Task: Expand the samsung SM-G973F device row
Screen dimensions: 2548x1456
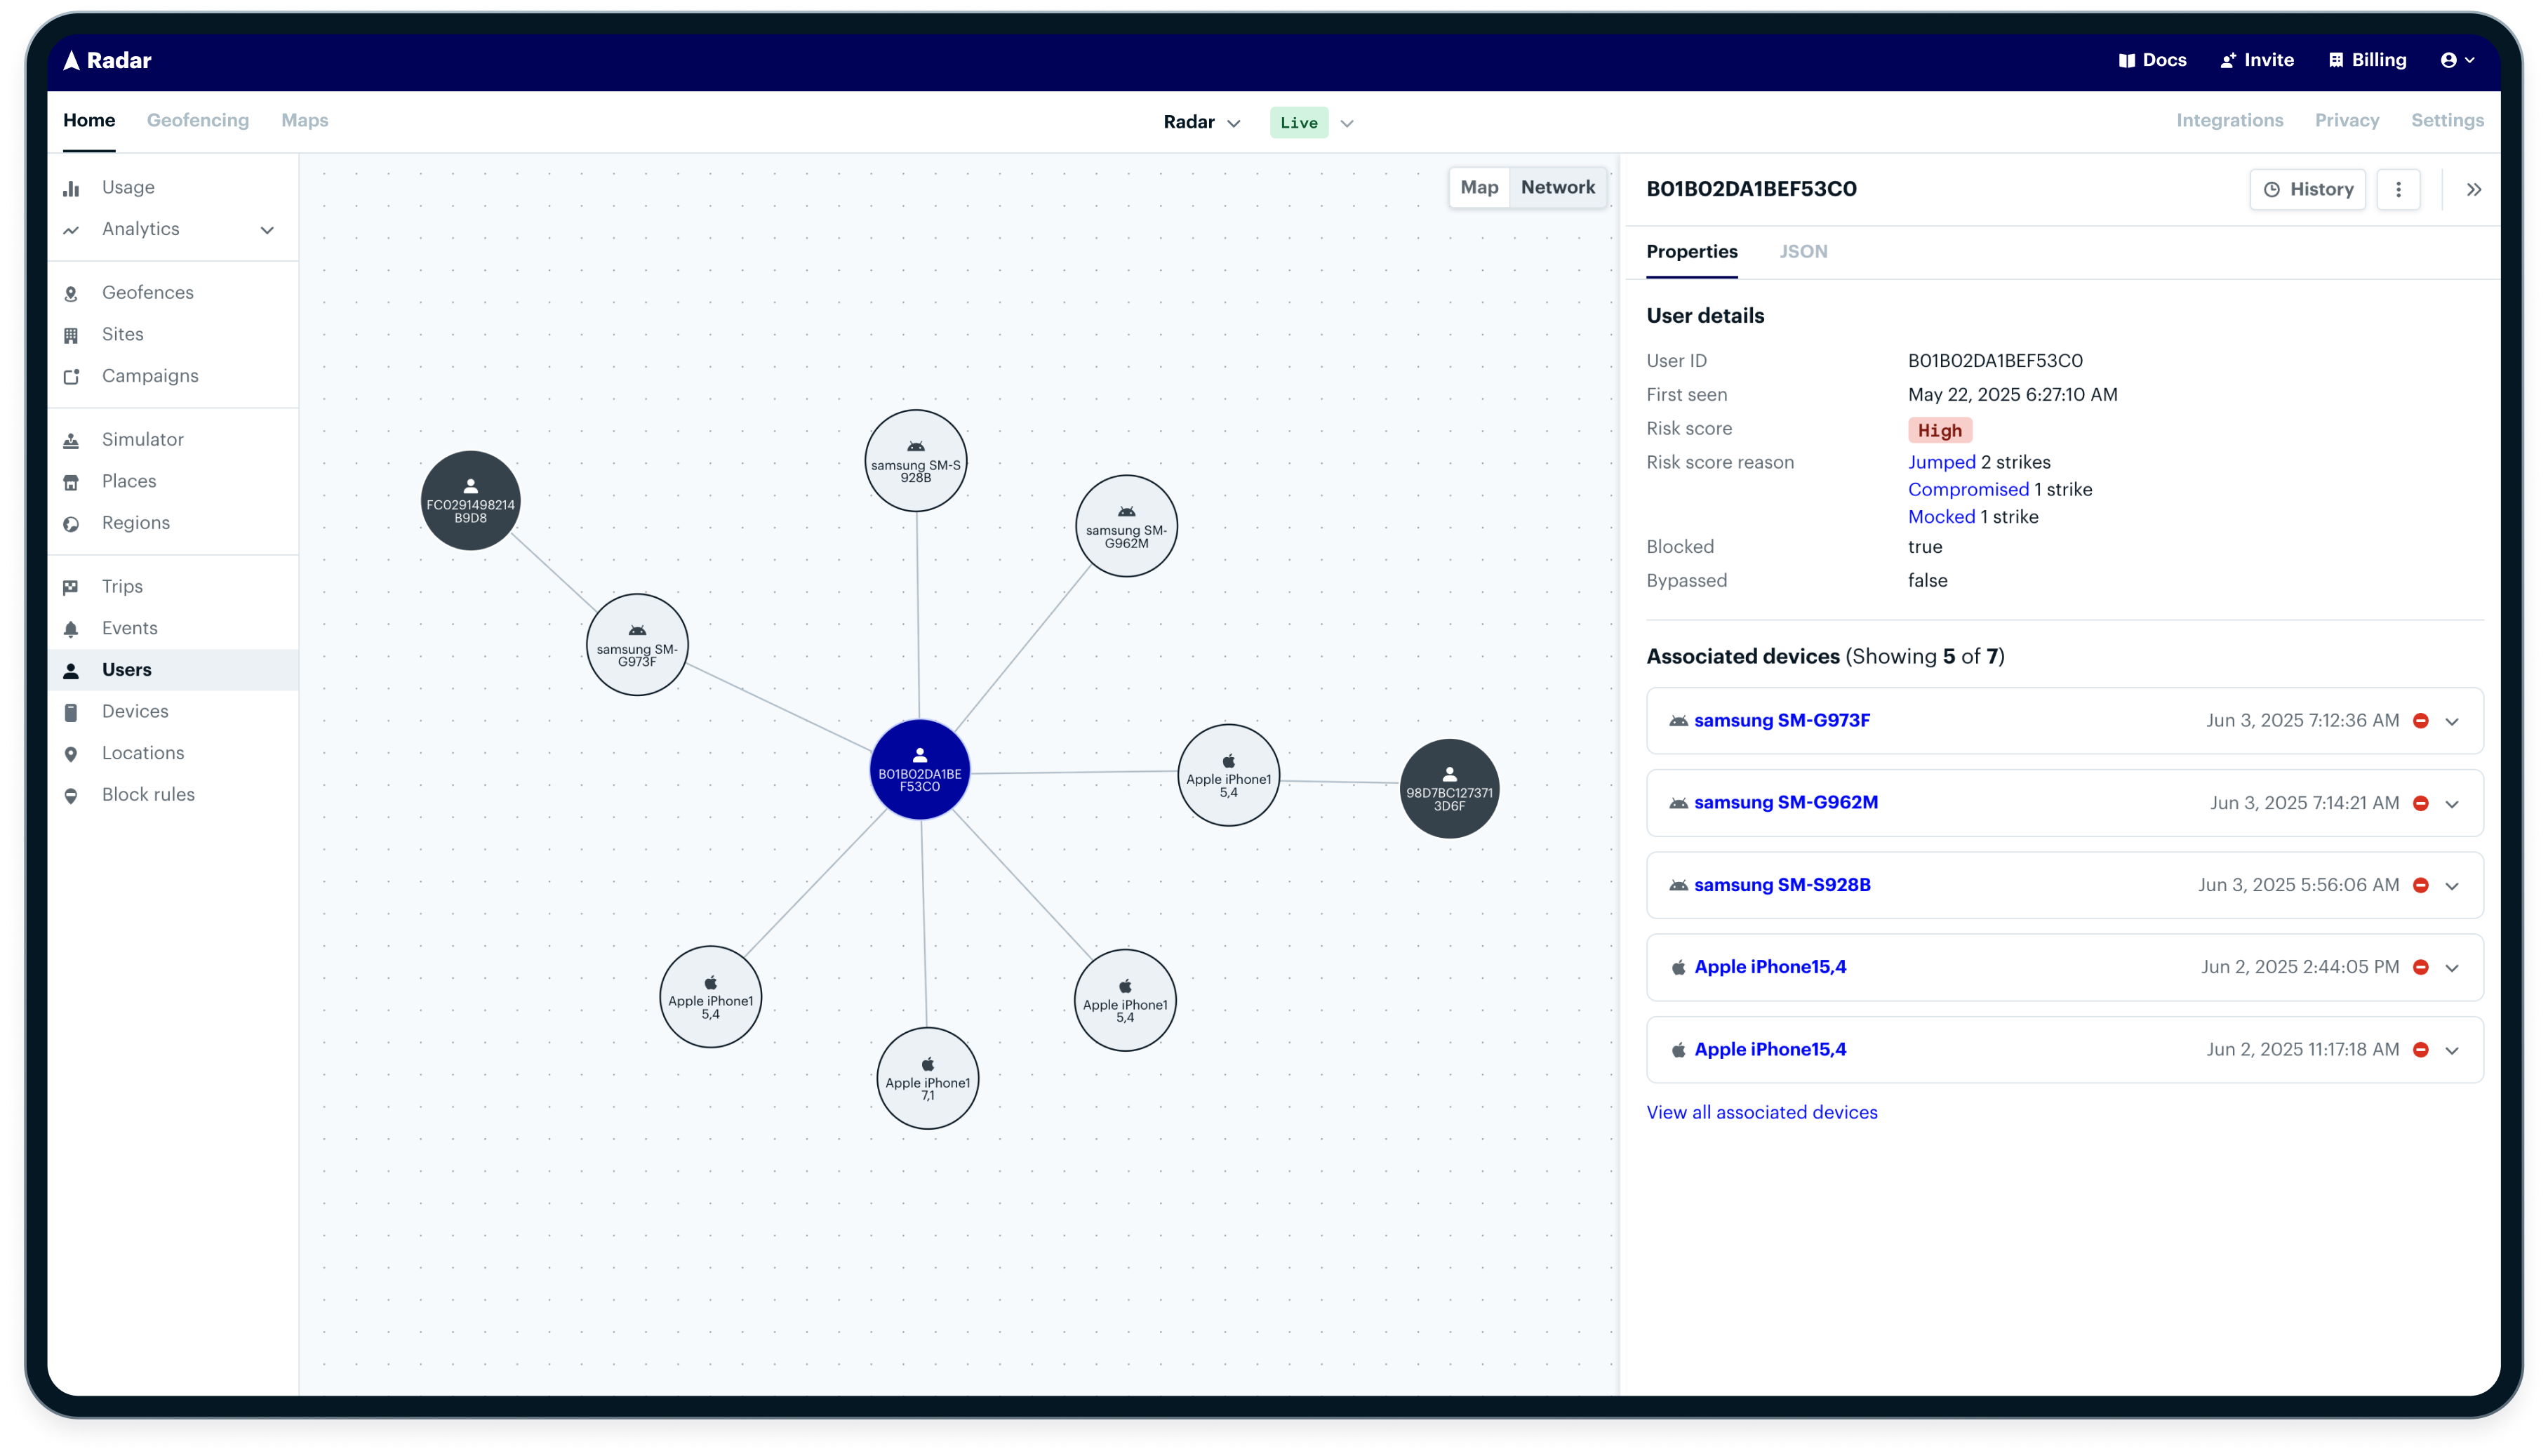Action: (2451, 721)
